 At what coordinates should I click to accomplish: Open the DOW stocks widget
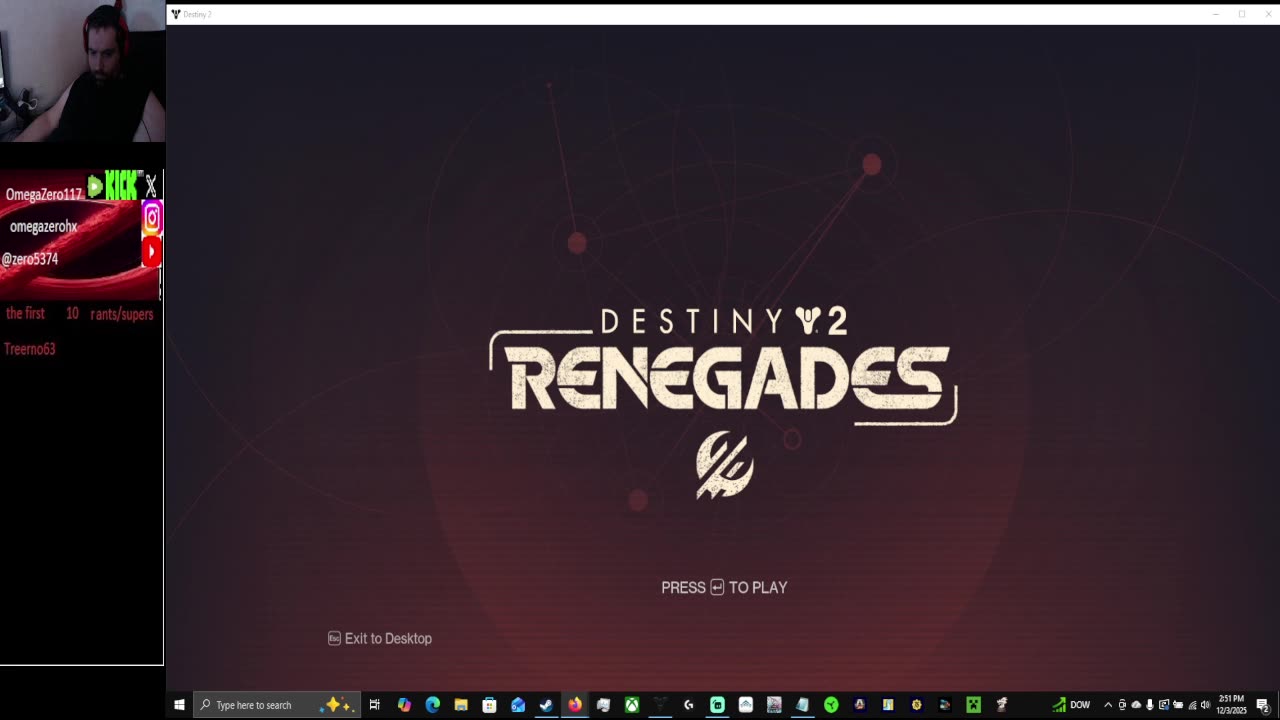click(x=1071, y=705)
